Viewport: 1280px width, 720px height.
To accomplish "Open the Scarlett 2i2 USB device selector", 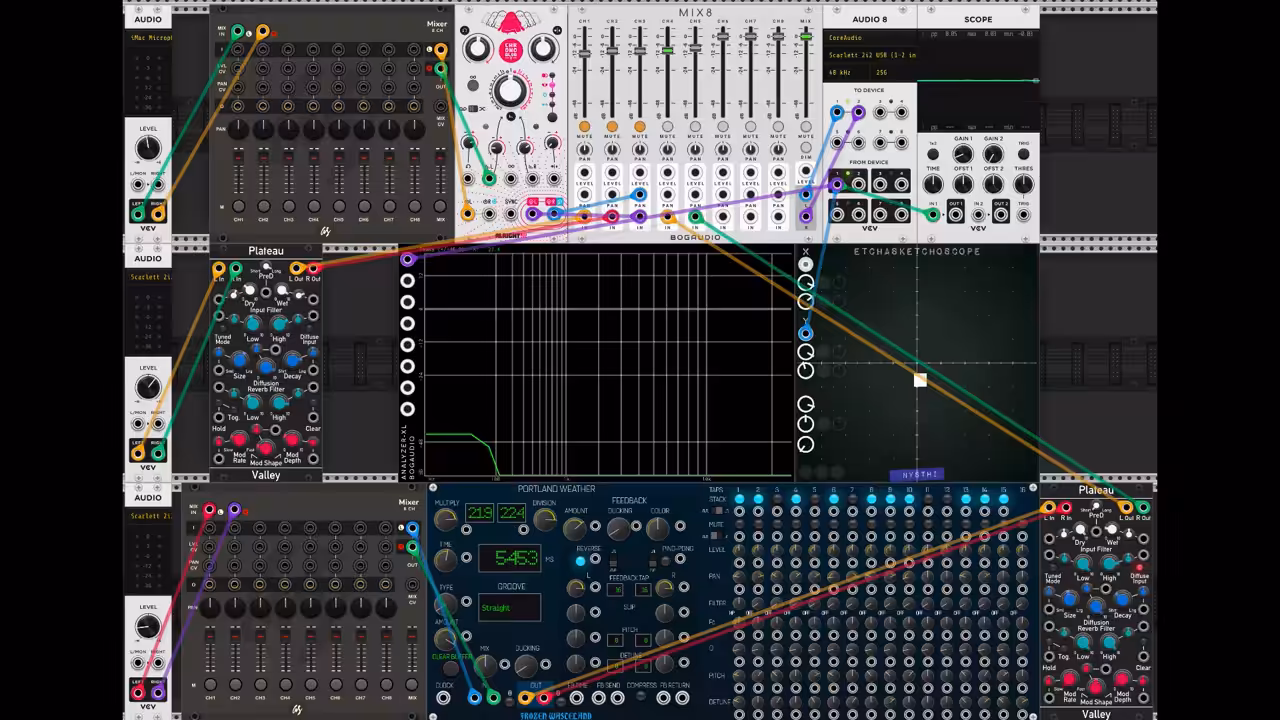I will coord(870,55).
